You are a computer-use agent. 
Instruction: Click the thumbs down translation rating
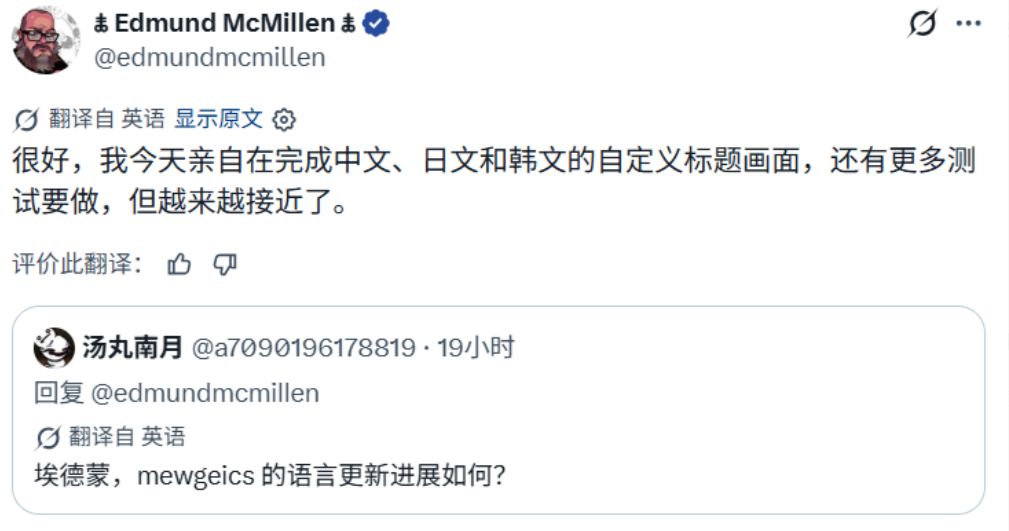(225, 264)
